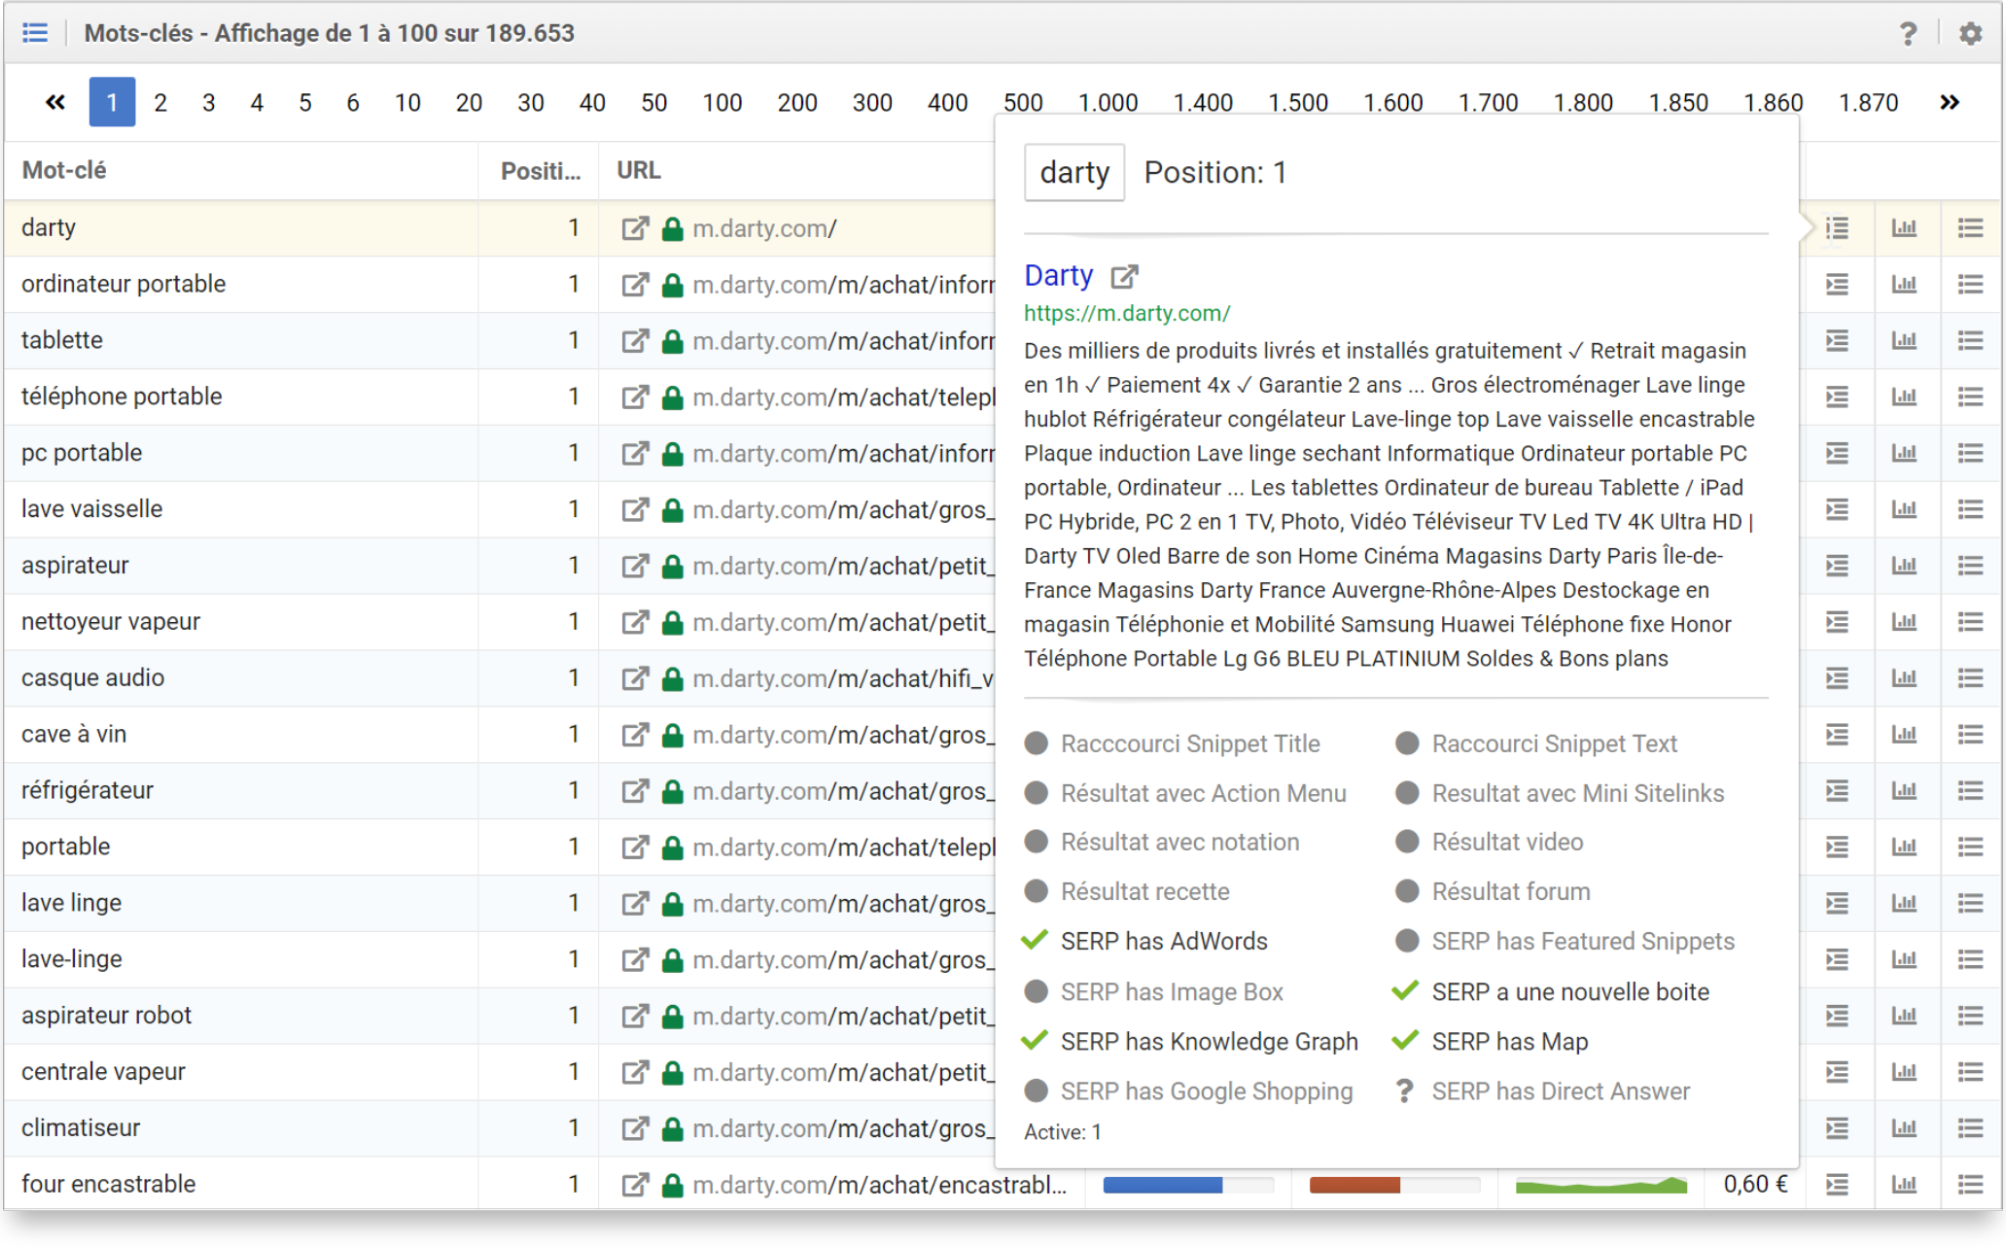2006x1252 pixels.
Task: Select page 100 in pagination
Action: click(722, 102)
